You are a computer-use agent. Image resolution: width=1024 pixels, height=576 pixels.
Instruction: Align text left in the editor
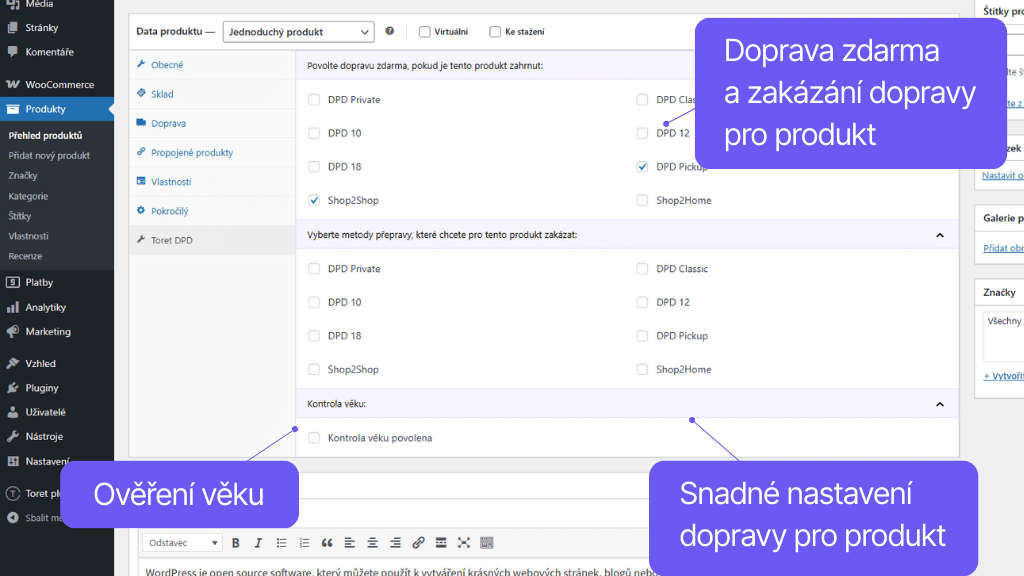pos(350,543)
